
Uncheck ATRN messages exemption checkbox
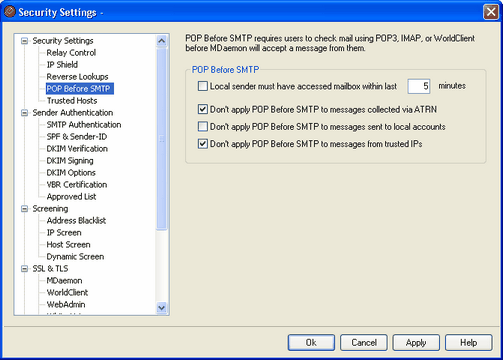coord(203,109)
